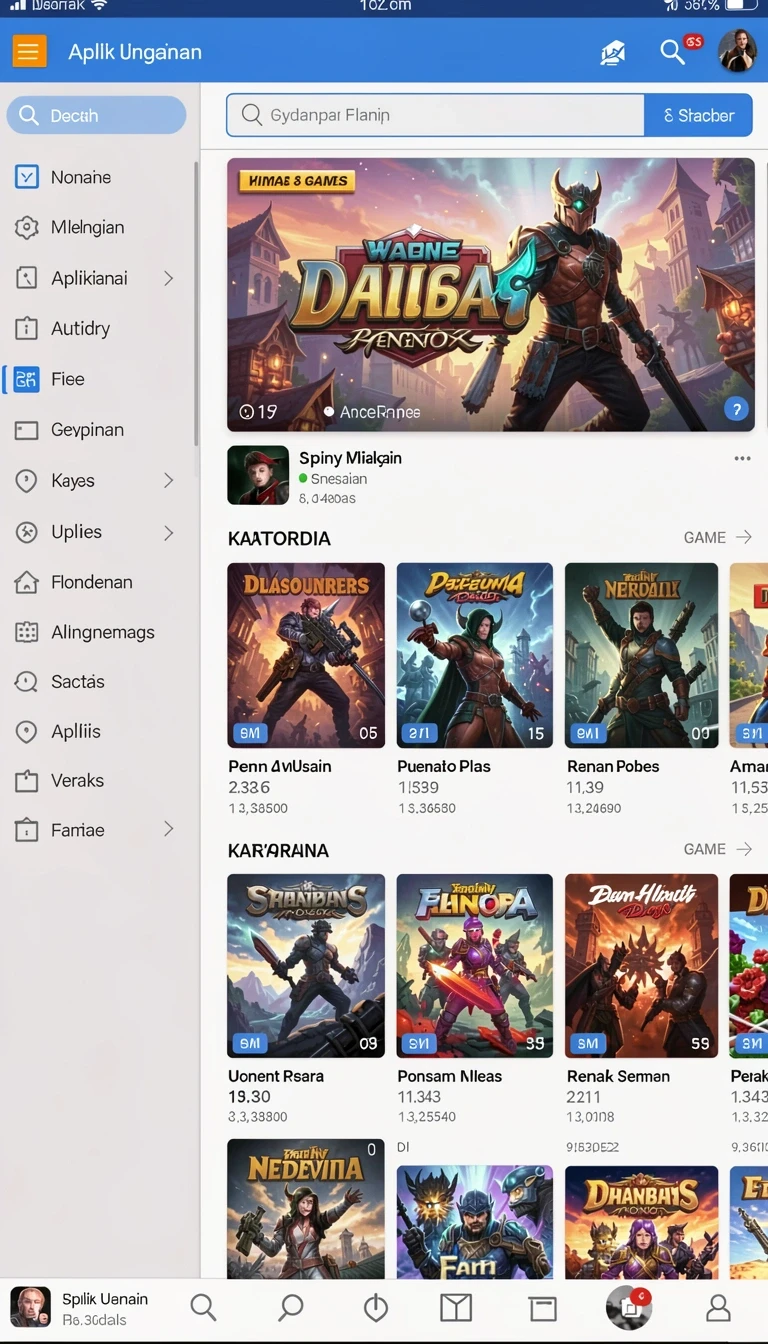
Task: Tap the power icon in bottom bar
Action: point(376,1308)
